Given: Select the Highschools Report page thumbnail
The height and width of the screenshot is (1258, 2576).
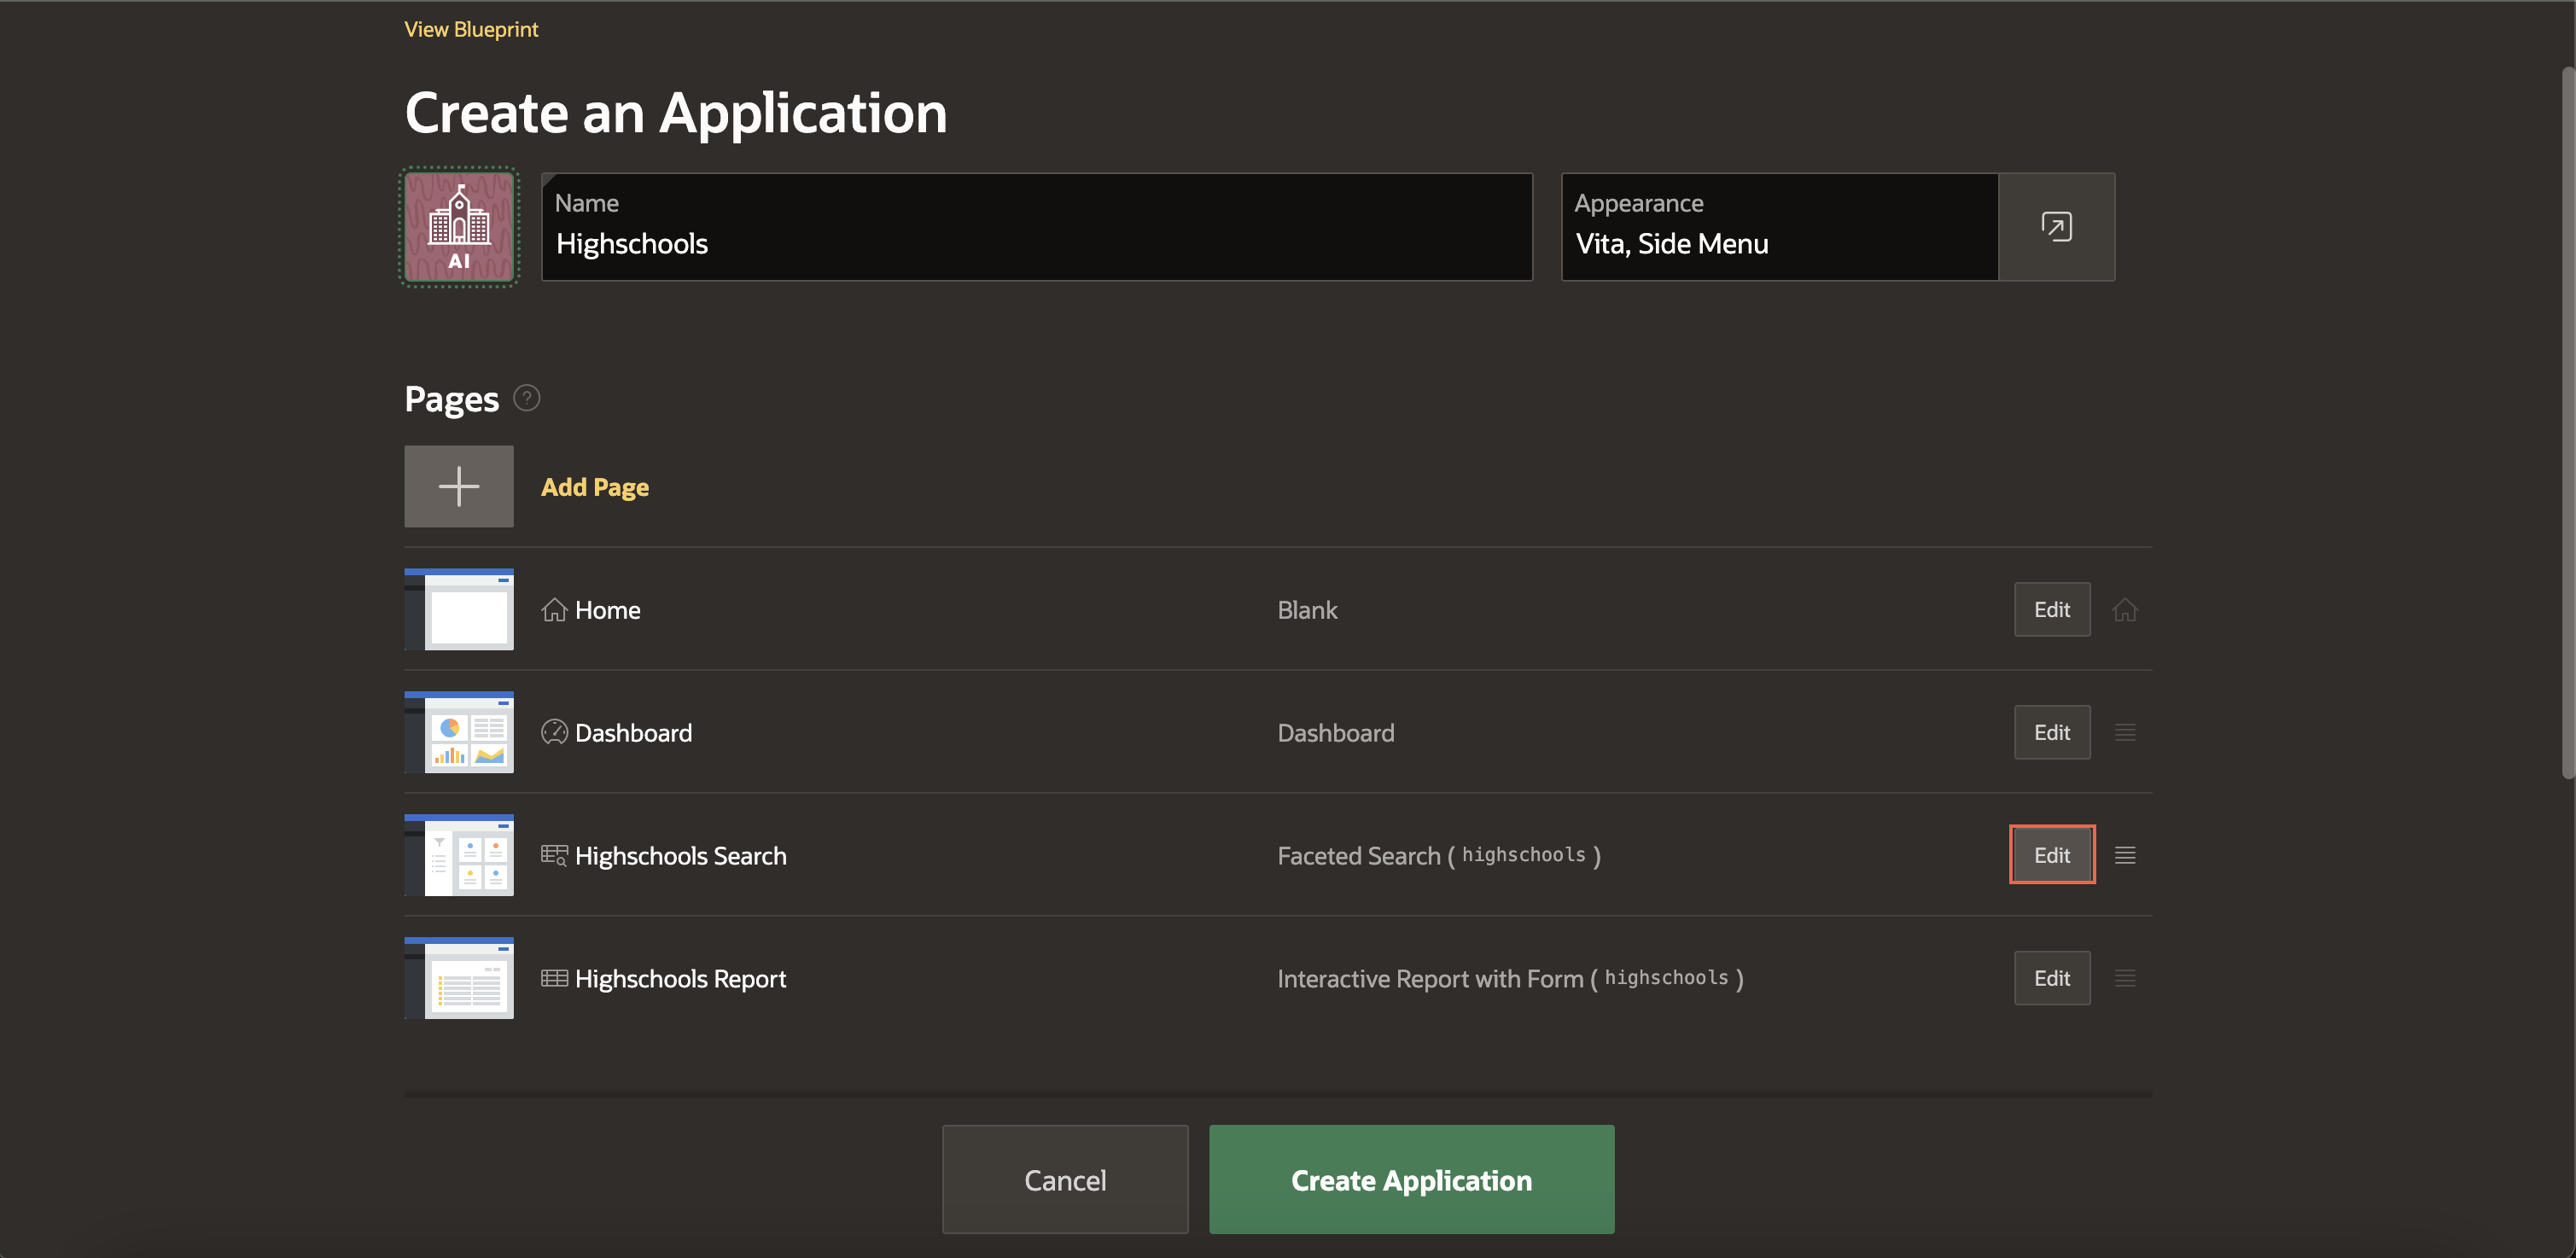Looking at the screenshot, I should click(459, 978).
